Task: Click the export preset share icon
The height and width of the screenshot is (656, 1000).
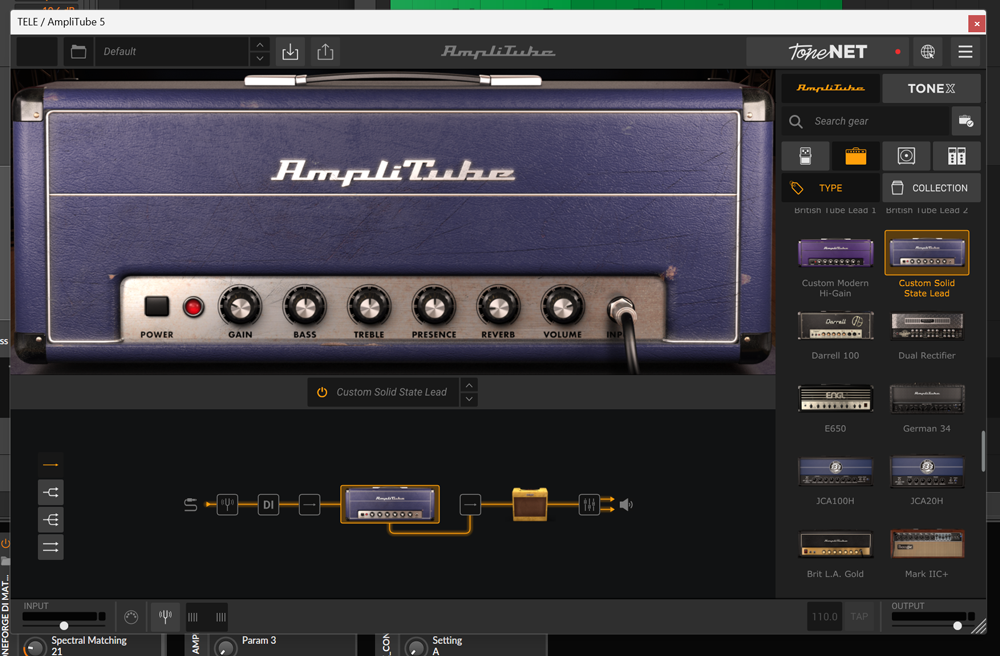Action: coord(325,52)
